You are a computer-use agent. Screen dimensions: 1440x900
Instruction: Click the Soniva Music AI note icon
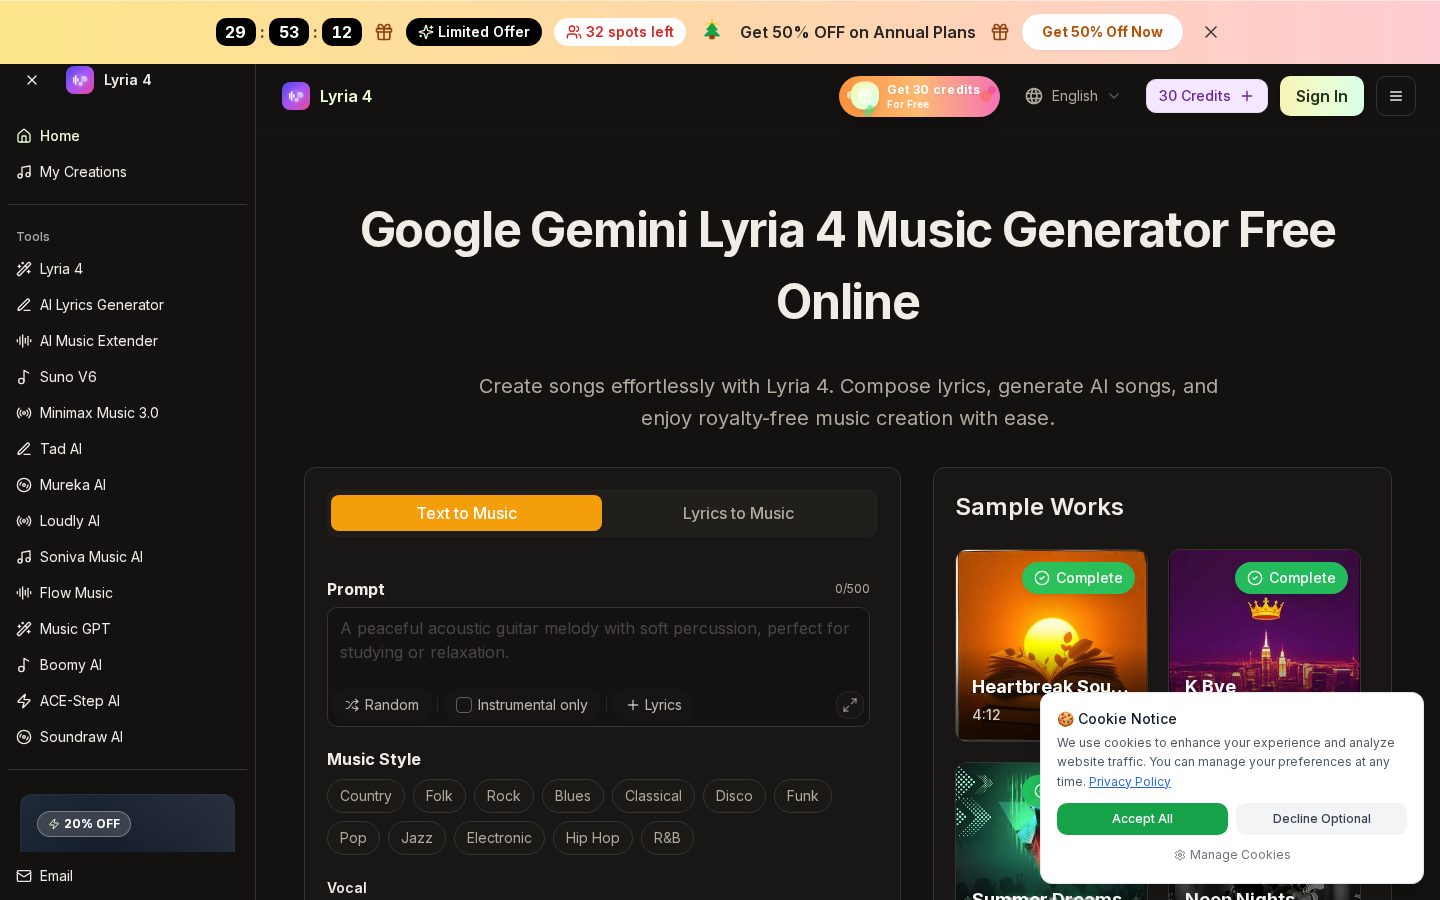pos(24,557)
